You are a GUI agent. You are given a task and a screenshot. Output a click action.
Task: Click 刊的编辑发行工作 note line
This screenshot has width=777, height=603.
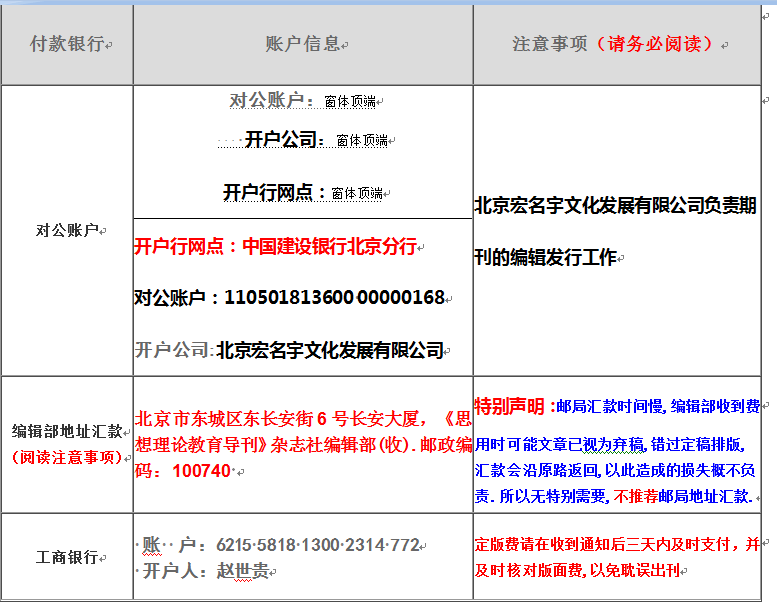point(546,258)
